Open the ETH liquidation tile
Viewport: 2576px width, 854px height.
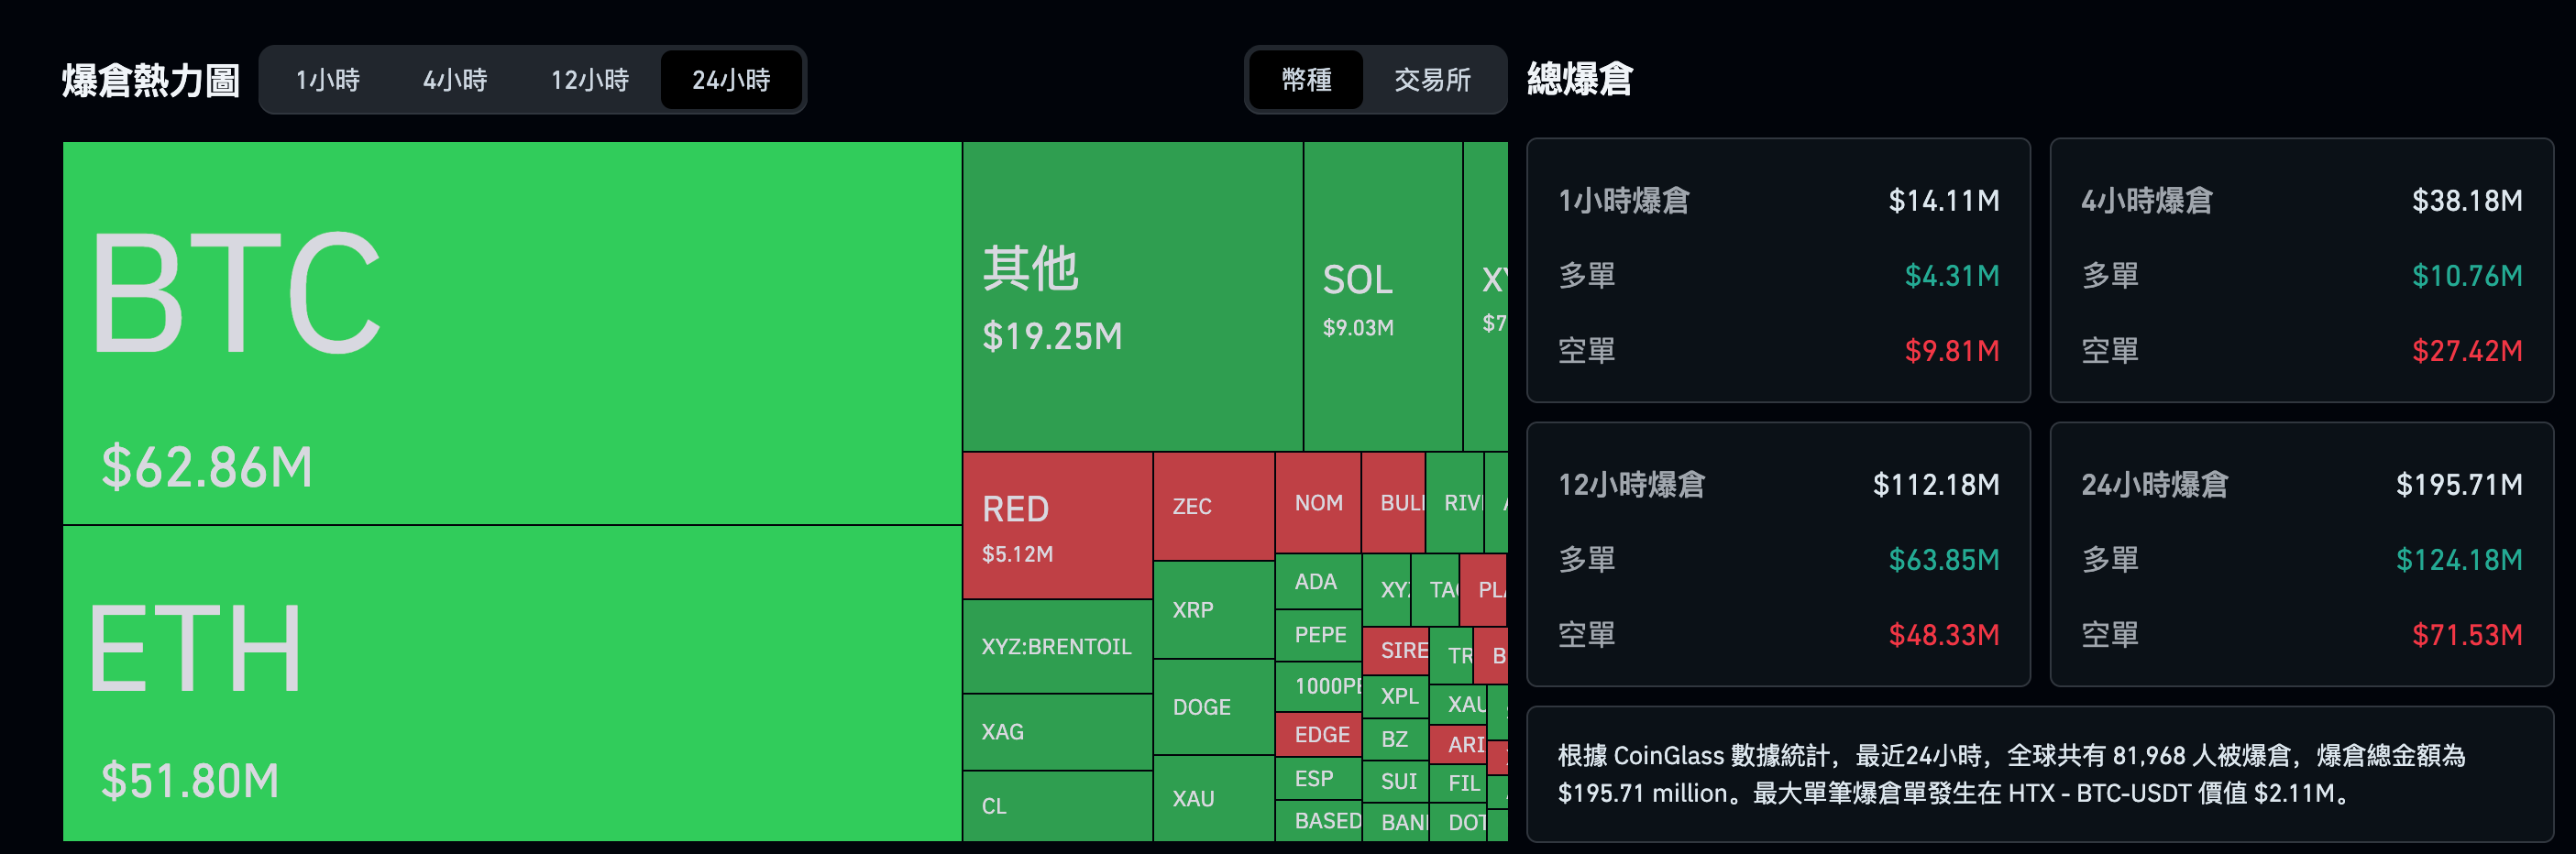coord(511,683)
